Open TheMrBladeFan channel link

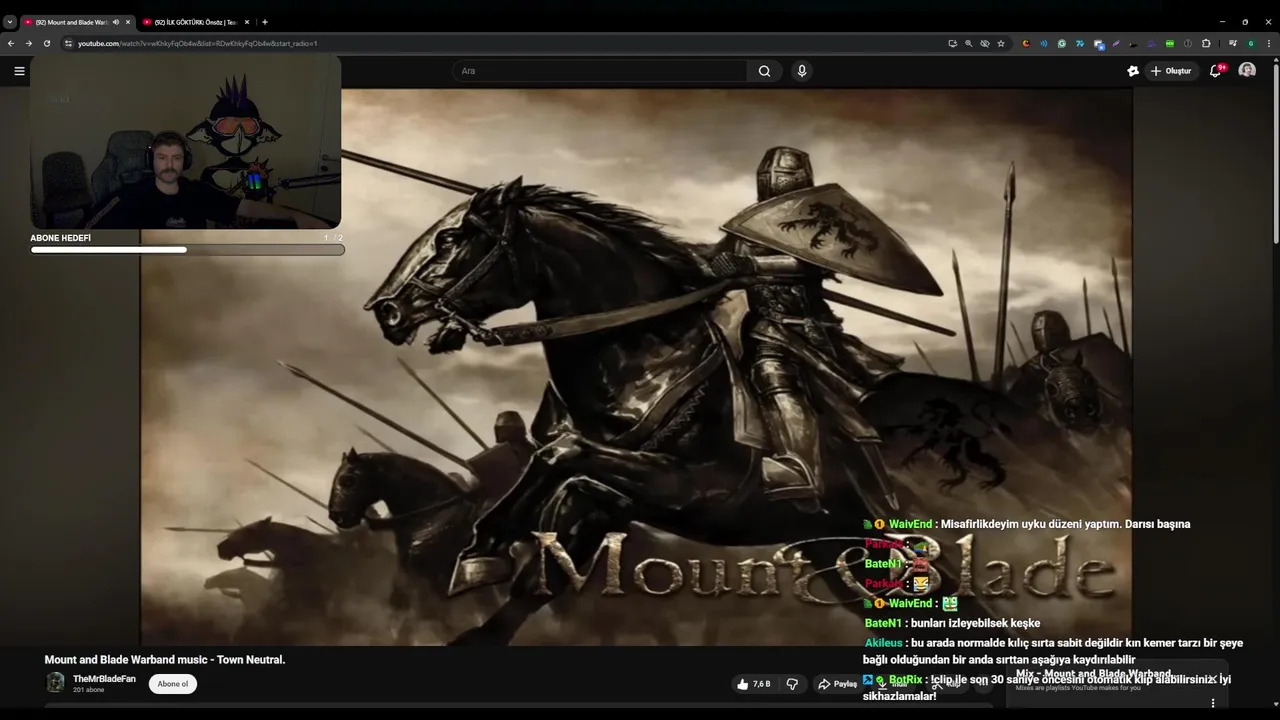pos(104,679)
